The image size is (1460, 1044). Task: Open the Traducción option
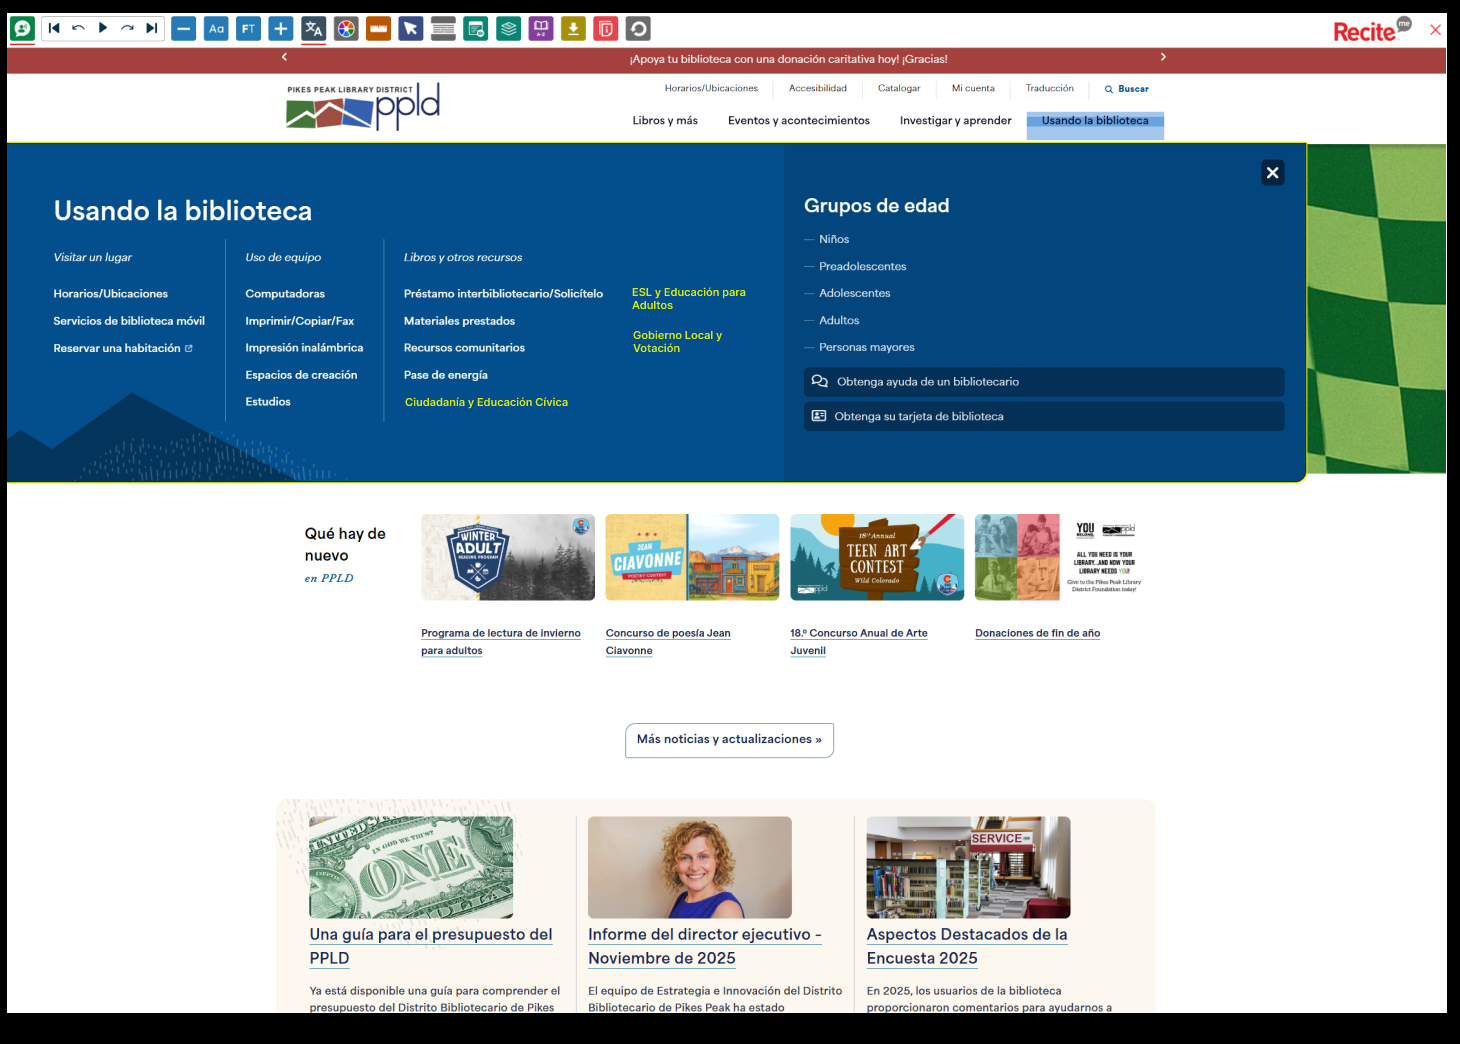click(1050, 88)
